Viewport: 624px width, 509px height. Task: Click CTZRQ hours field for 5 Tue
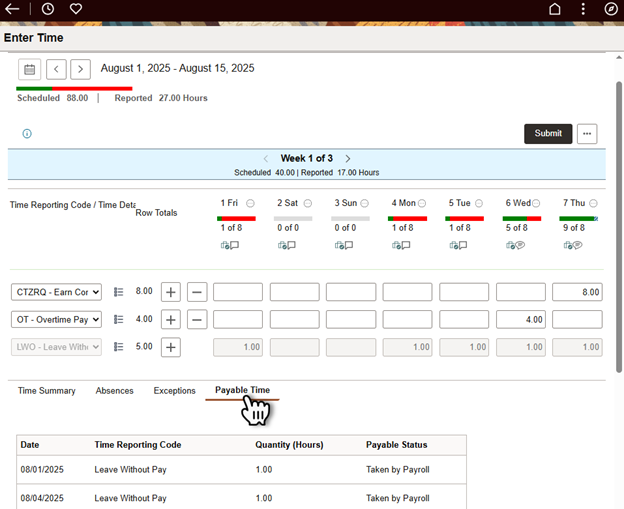coord(464,292)
